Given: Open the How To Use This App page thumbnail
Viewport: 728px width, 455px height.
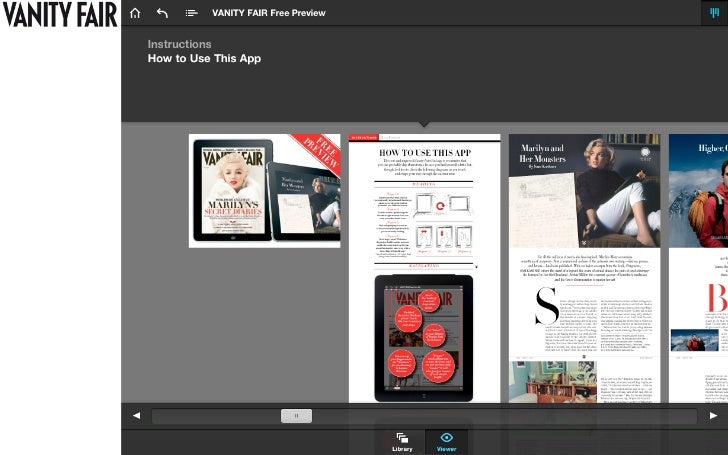Looking at the screenshot, I should (x=424, y=268).
